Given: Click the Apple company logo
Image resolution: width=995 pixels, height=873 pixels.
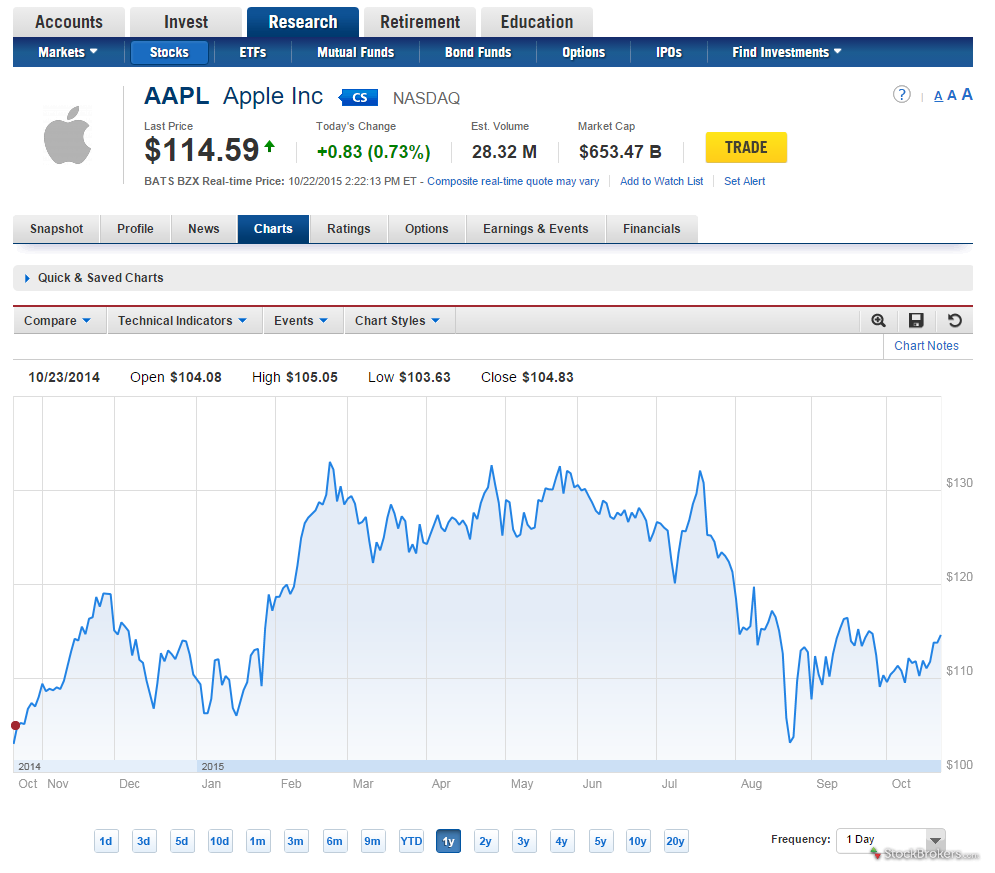Looking at the screenshot, I should tap(67, 135).
